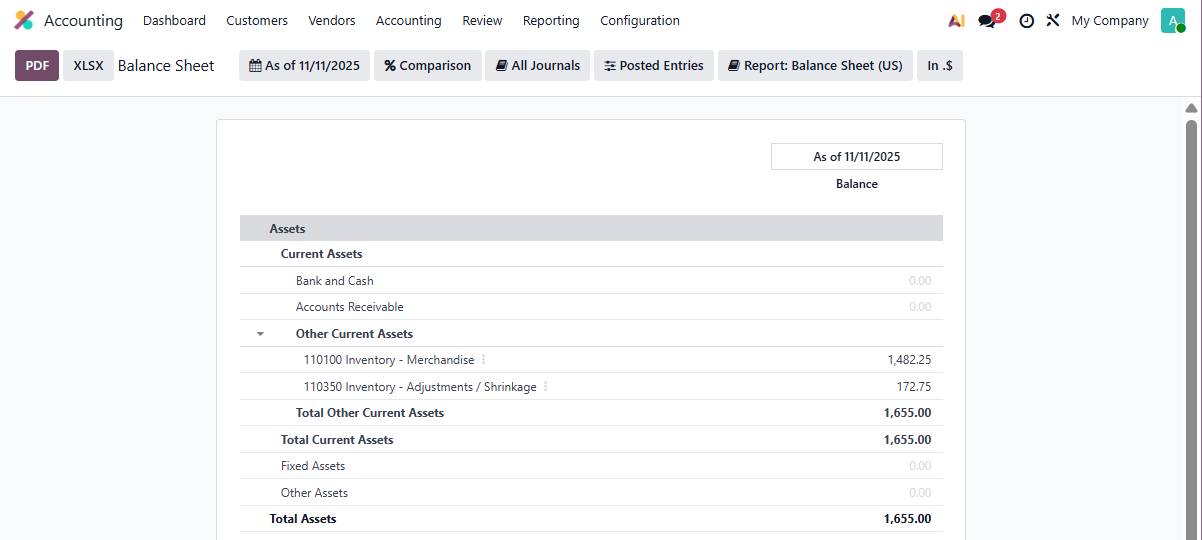Image resolution: width=1202 pixels, height=540 pixels.
Task: Open the AI assistant icon in header
Action: click(956, 20)
